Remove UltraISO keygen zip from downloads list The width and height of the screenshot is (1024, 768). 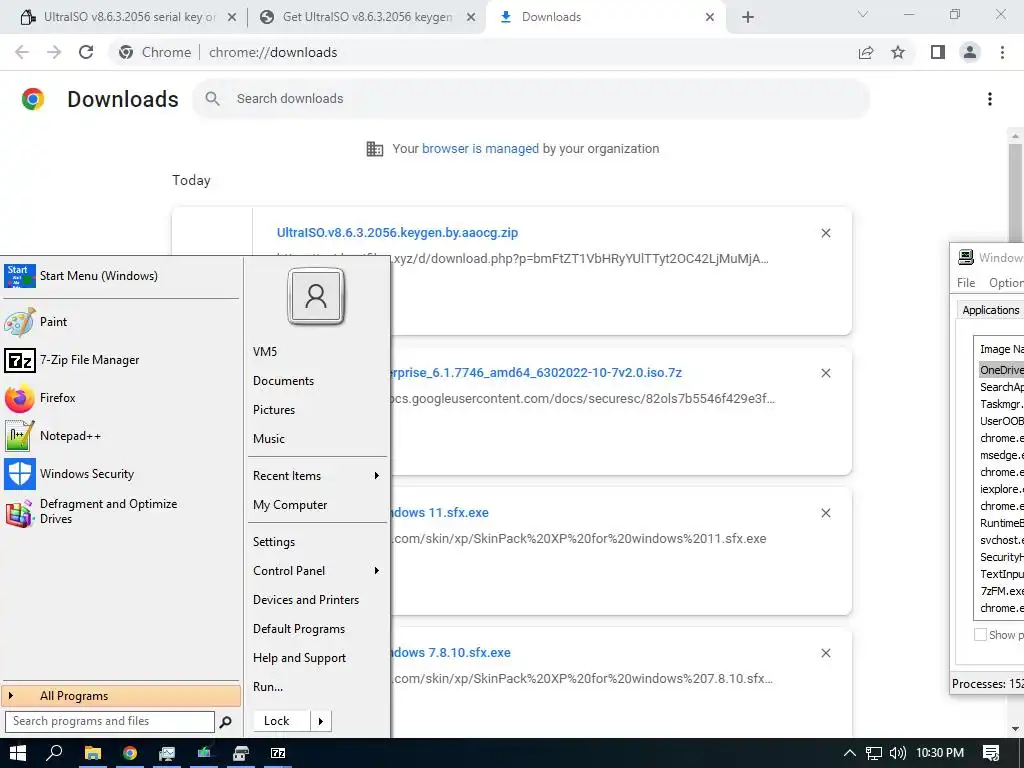click(x=826, y=233)
